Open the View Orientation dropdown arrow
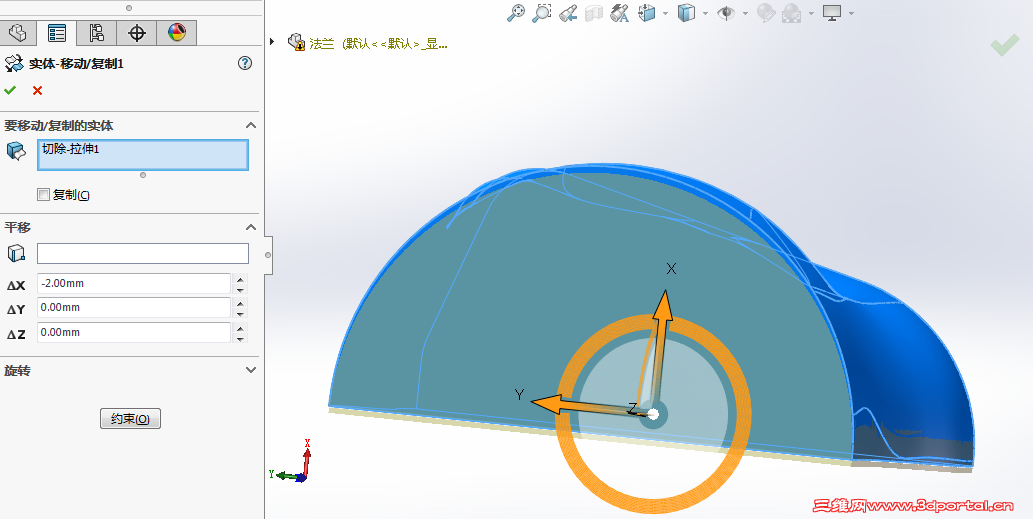The width and height of the screenshot is (1033, 519). [665, 13]
